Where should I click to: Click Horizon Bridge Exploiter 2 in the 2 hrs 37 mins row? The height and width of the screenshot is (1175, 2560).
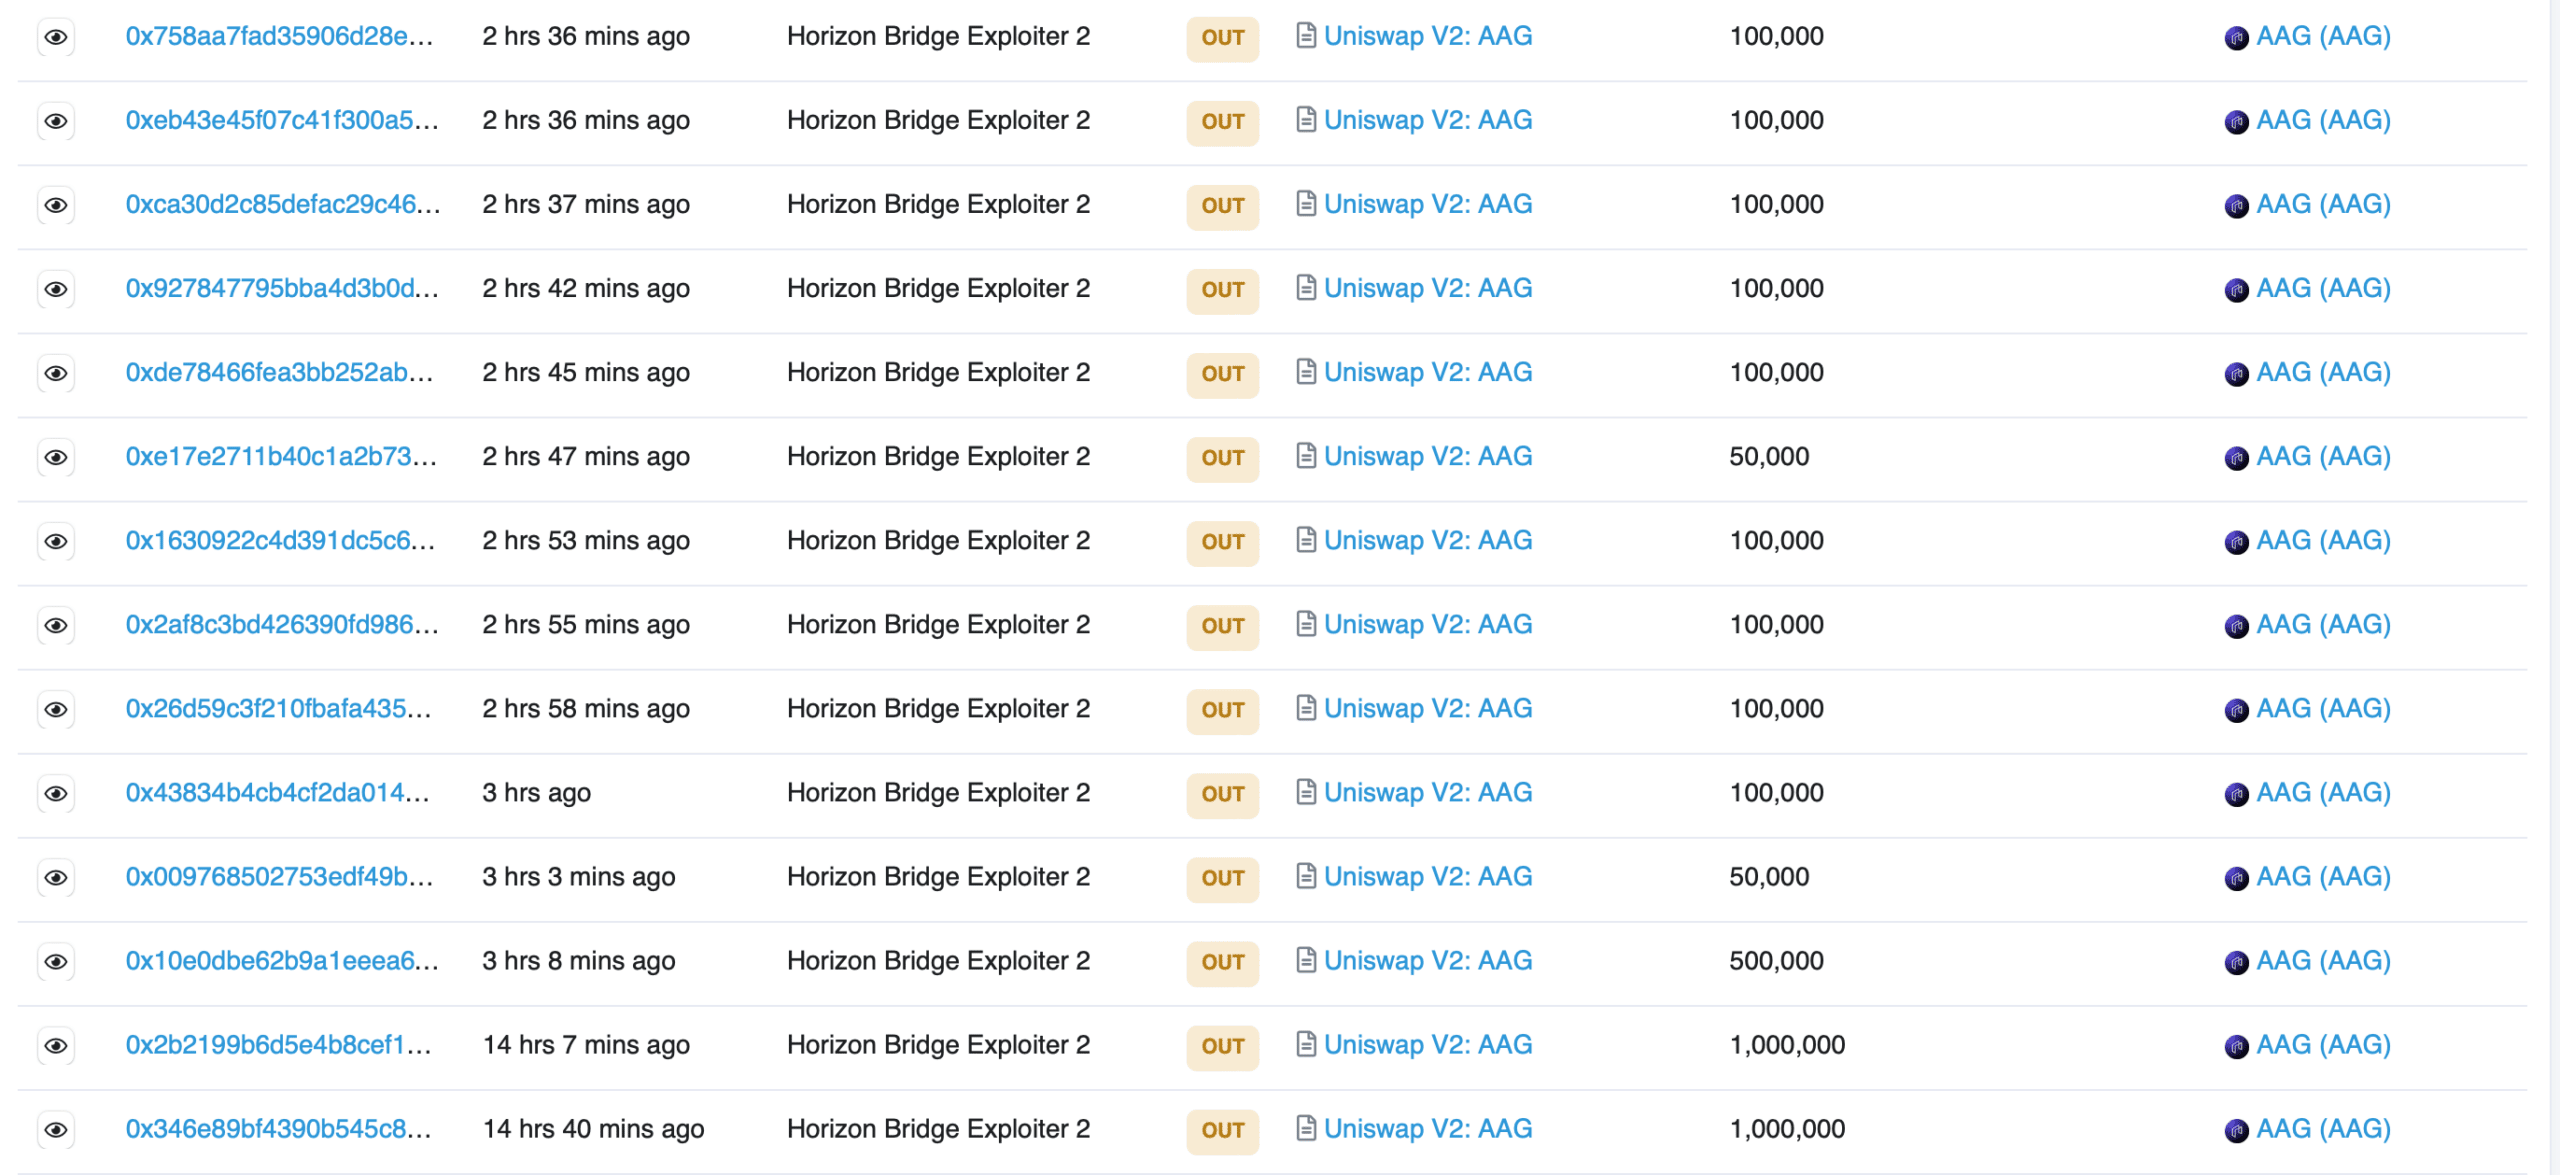coord(938,204)
